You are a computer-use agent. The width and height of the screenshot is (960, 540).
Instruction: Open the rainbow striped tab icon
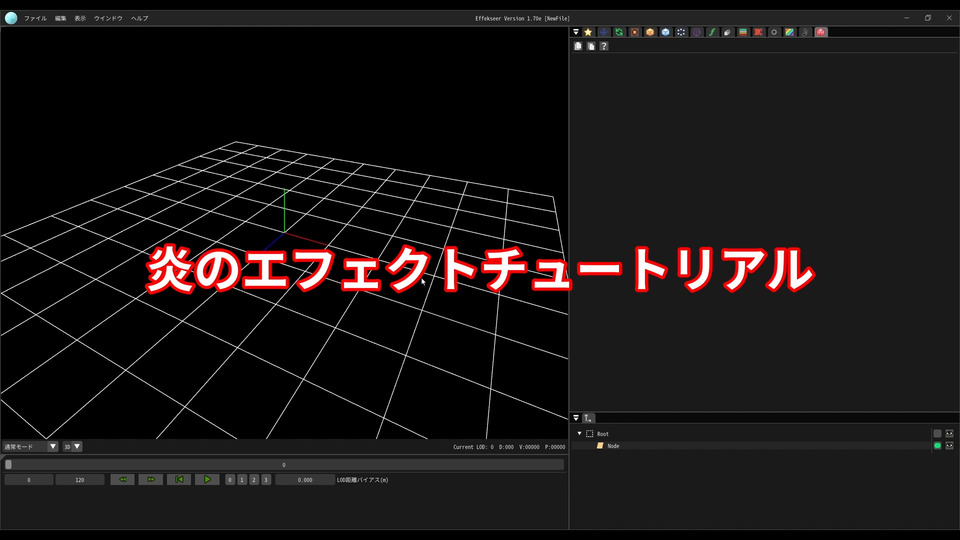tap(789, 32)
